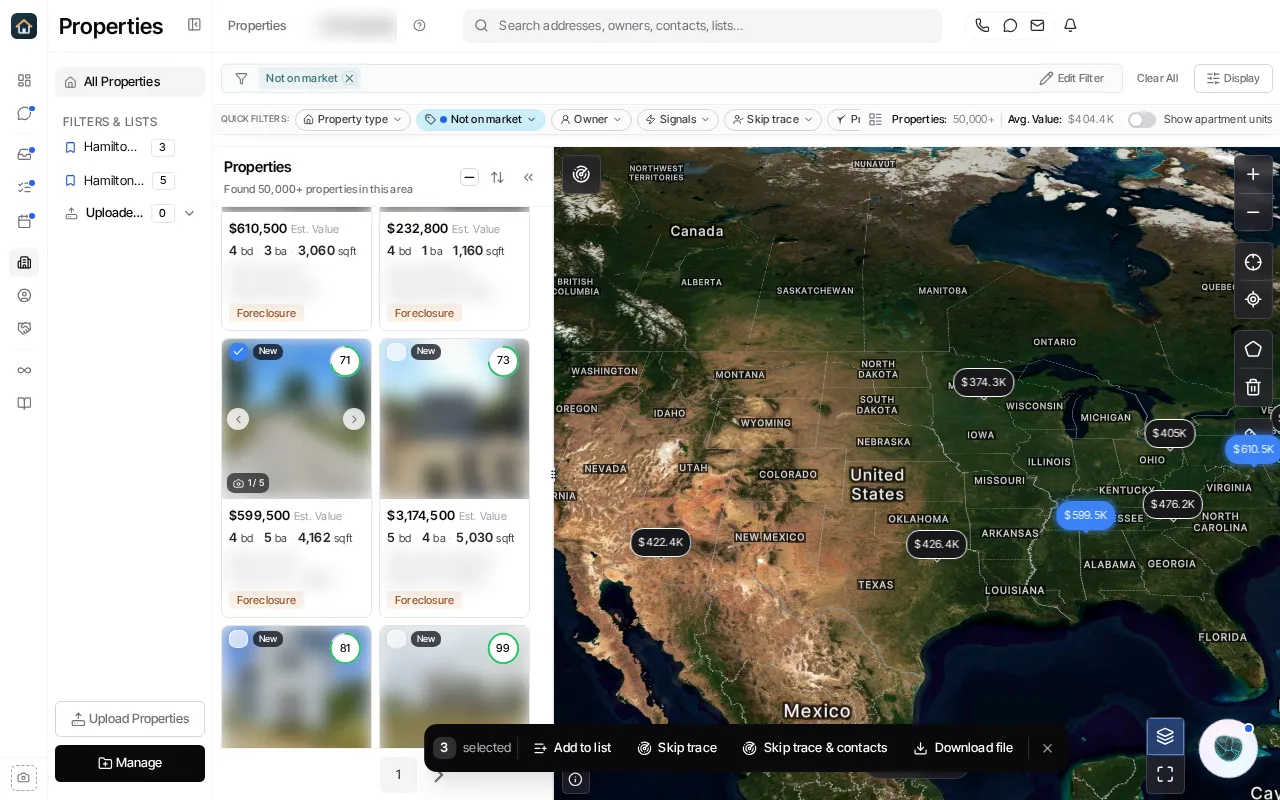The width and height of the screenshot is (1280, 800).
Task: Click the radar scan icon on map
Action: (581, 174)
